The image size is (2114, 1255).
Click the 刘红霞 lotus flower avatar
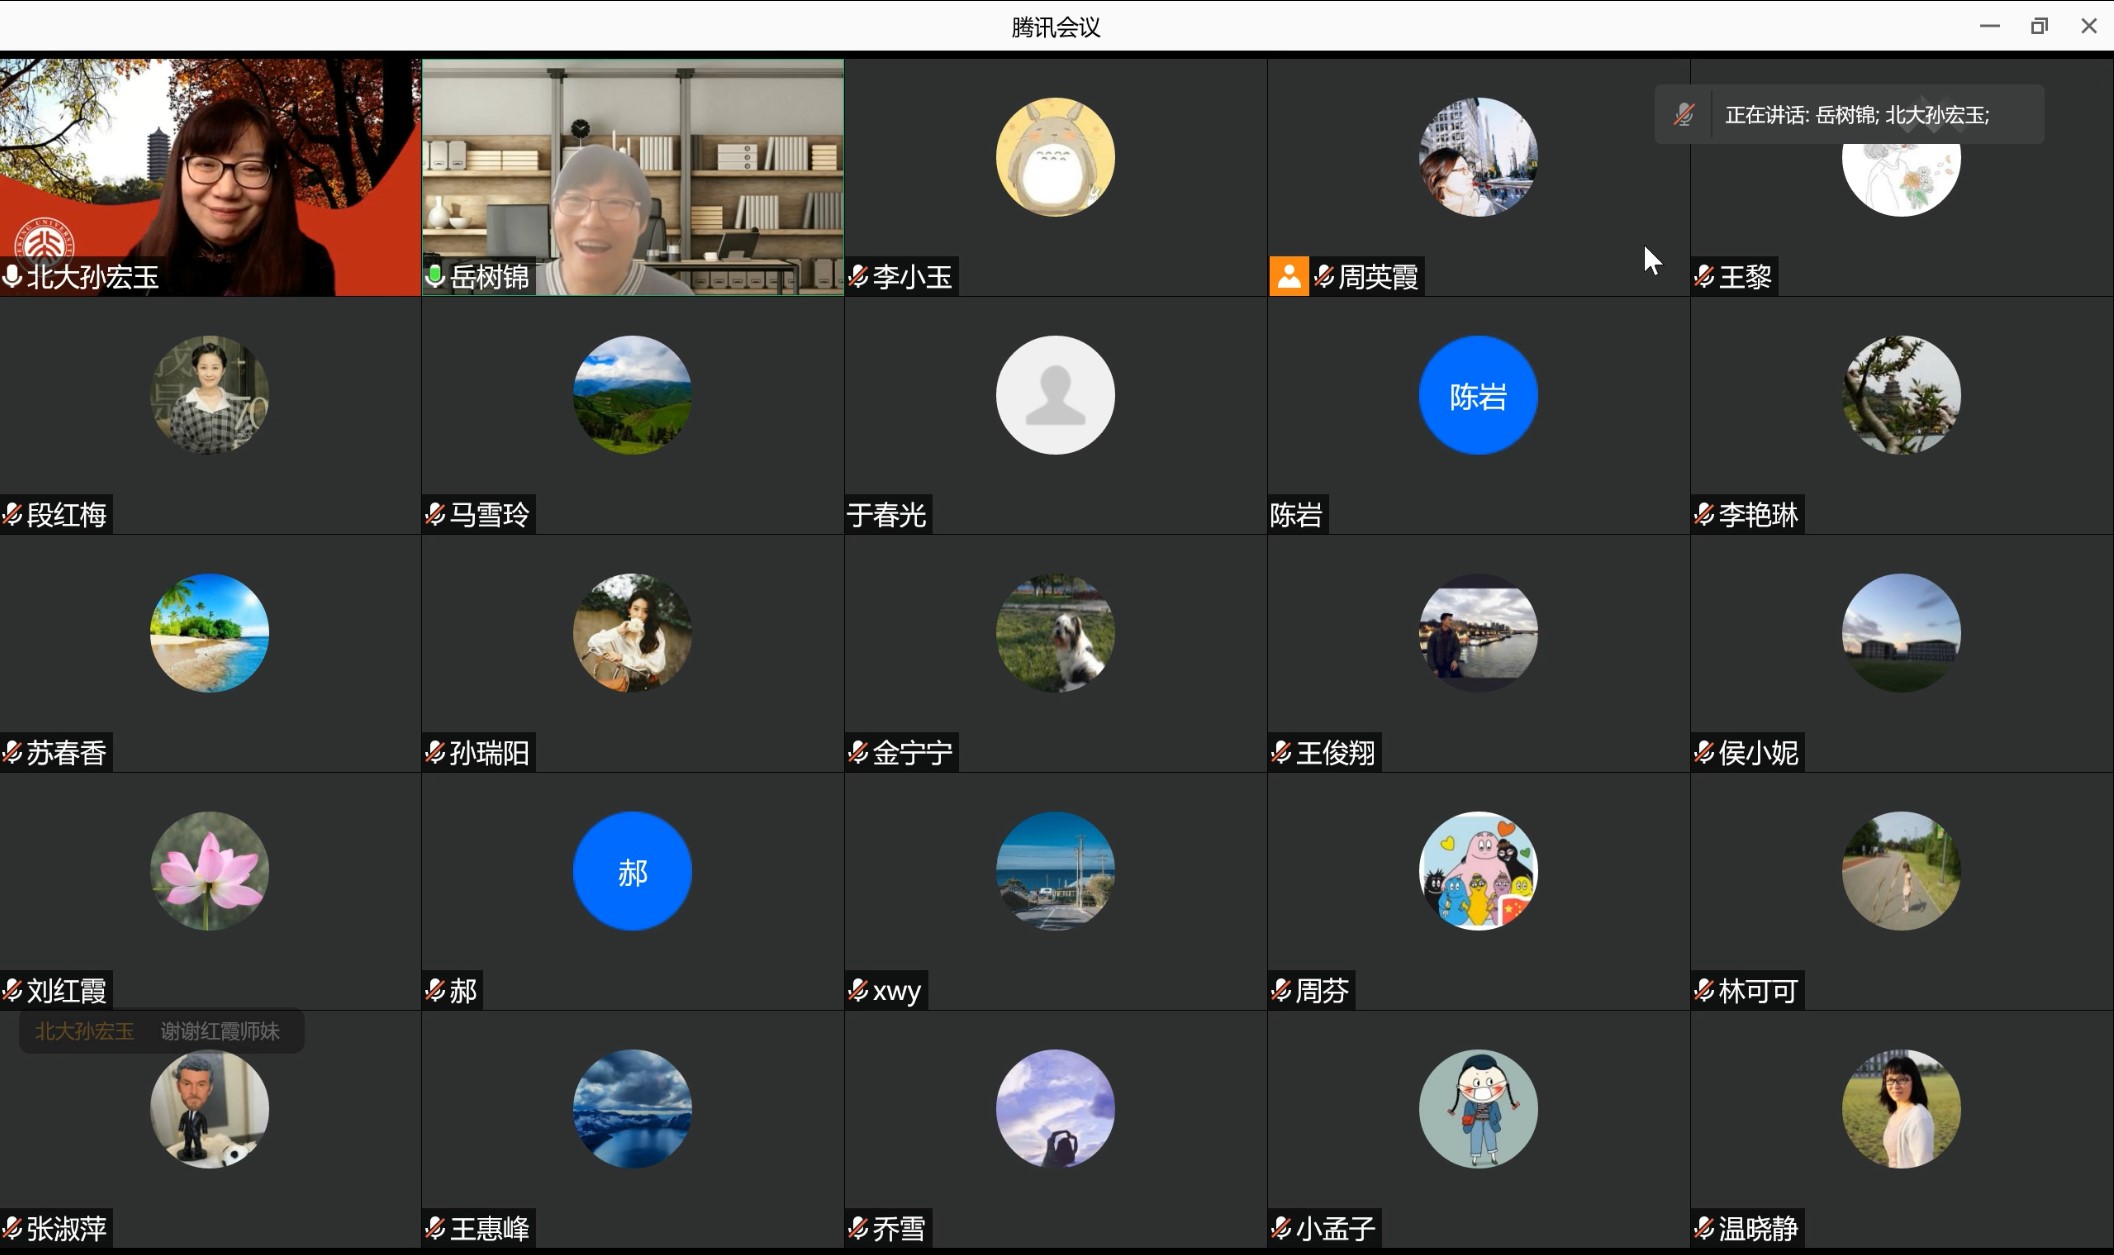coord(209,872)
